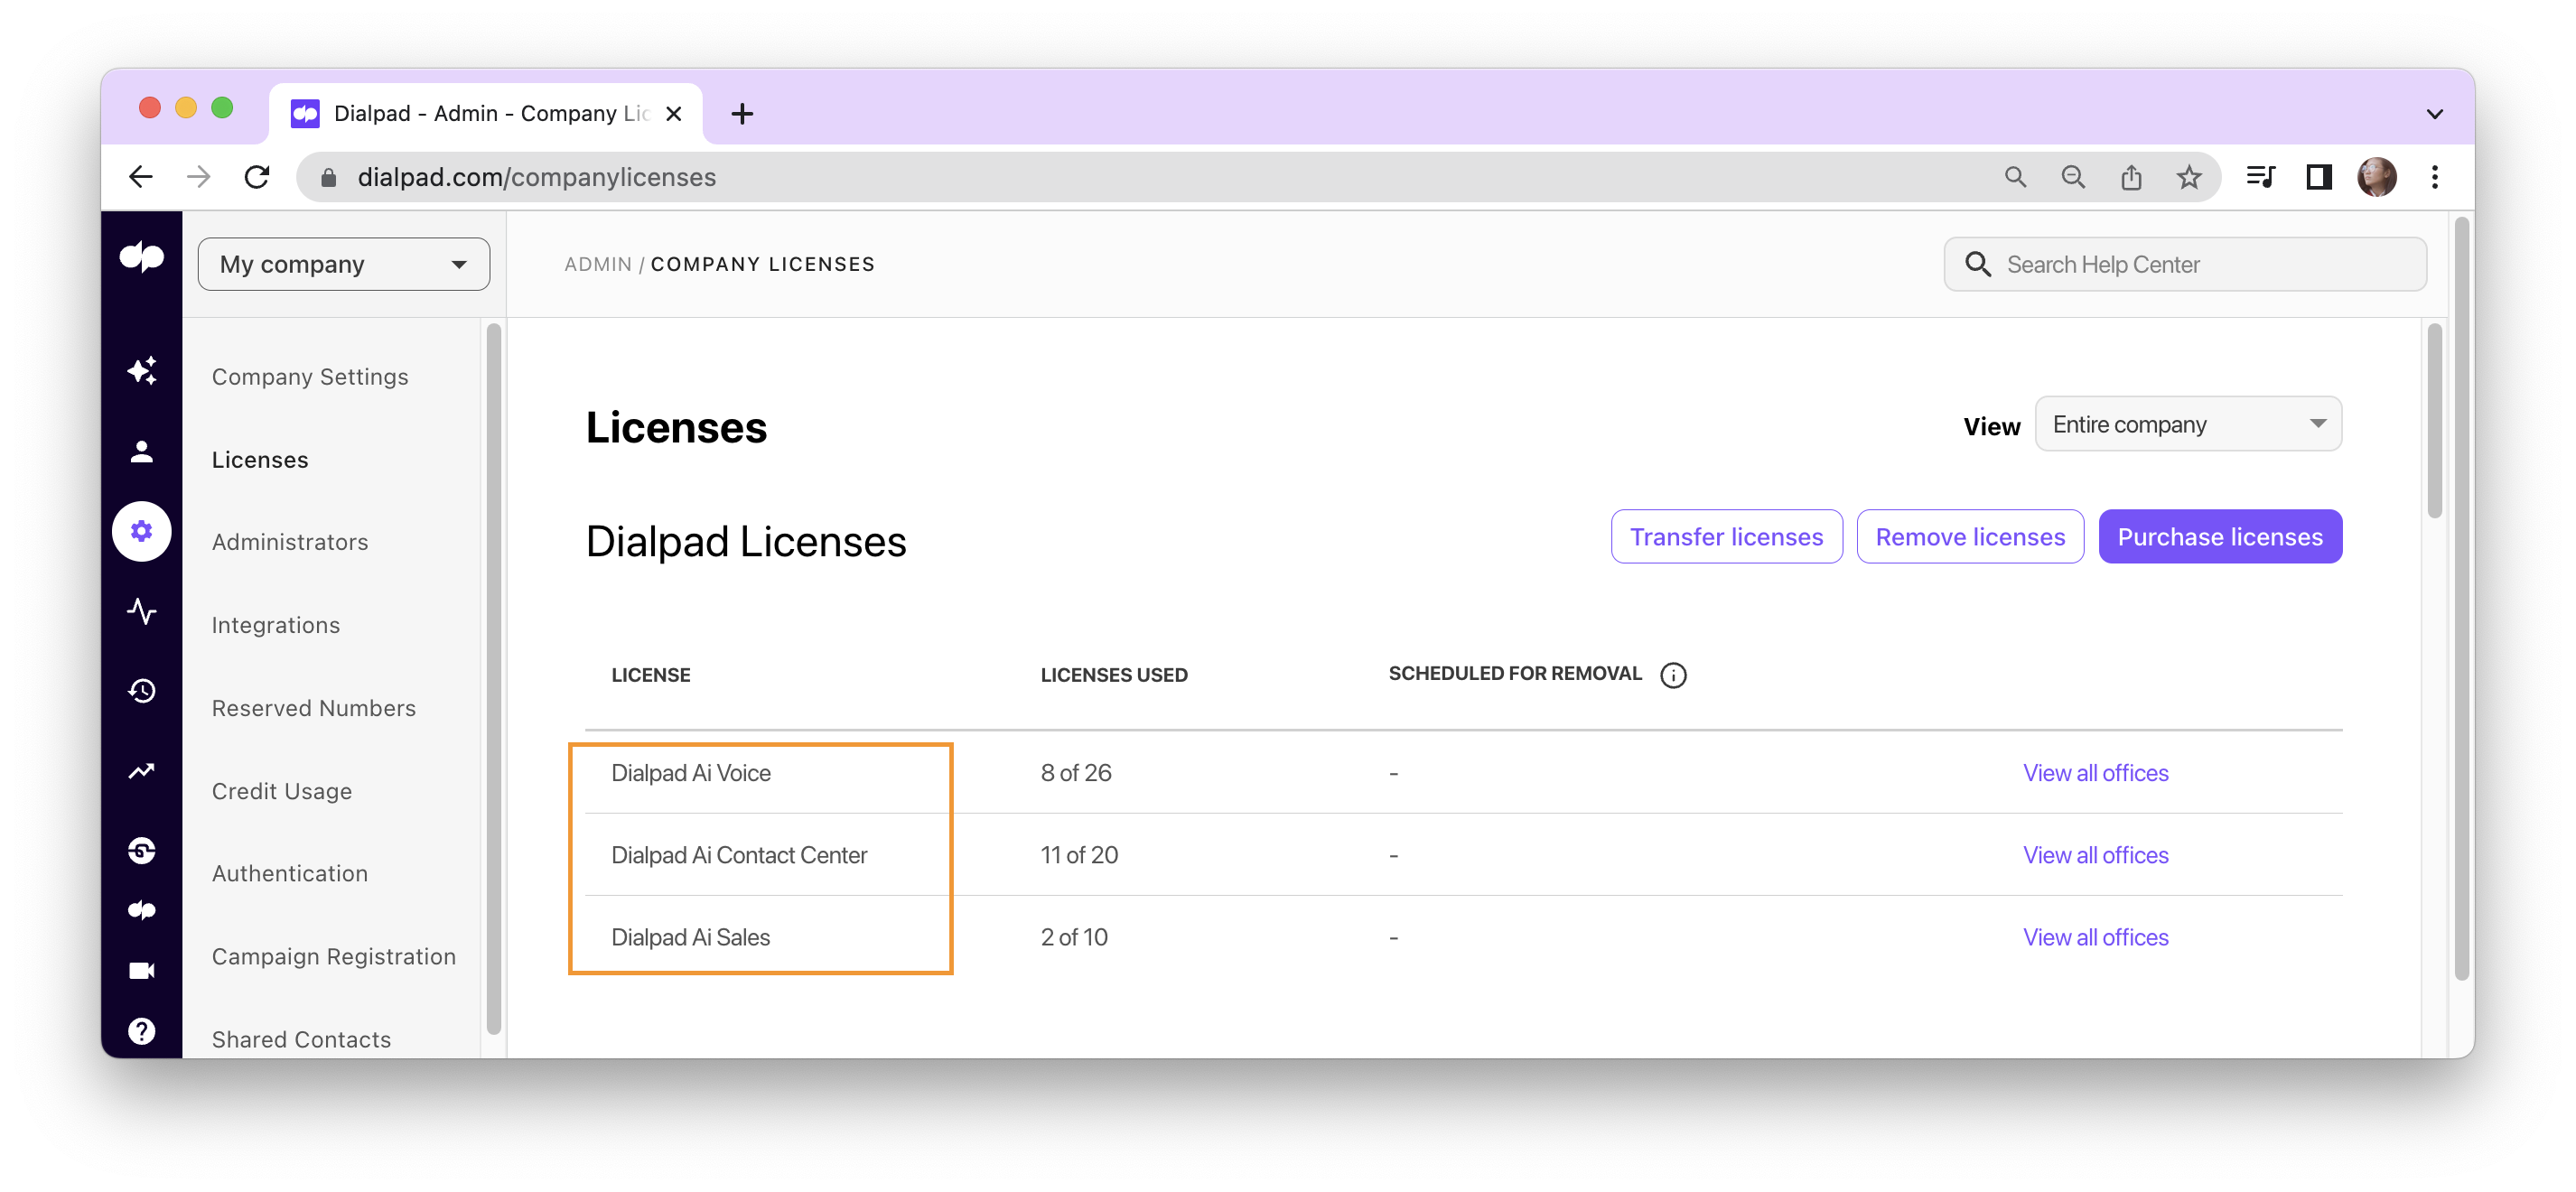Click the Dialpad Ai Sales license name
Screen dimensions: 2576x1192
click(x=690, y=937)
